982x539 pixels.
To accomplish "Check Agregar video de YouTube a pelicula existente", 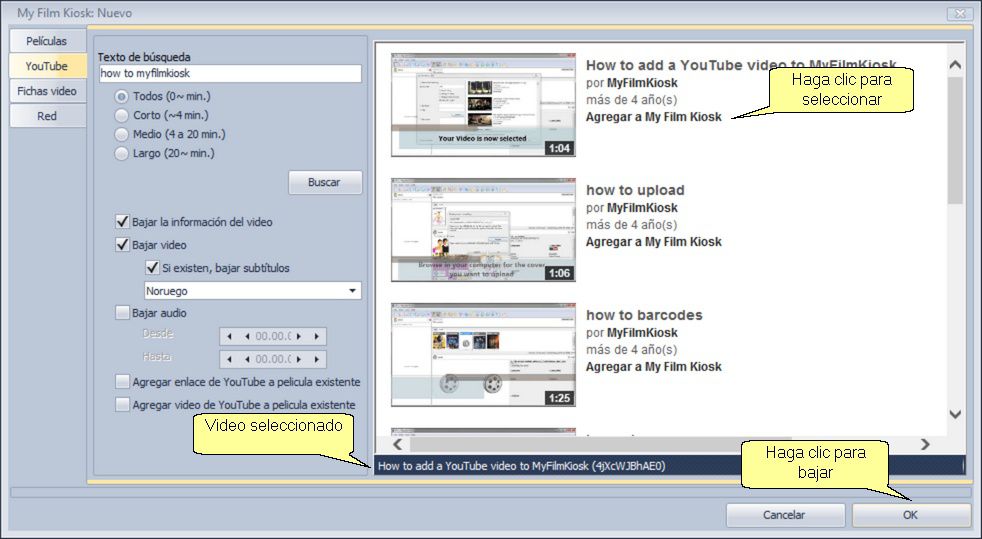I will (123, 404).
